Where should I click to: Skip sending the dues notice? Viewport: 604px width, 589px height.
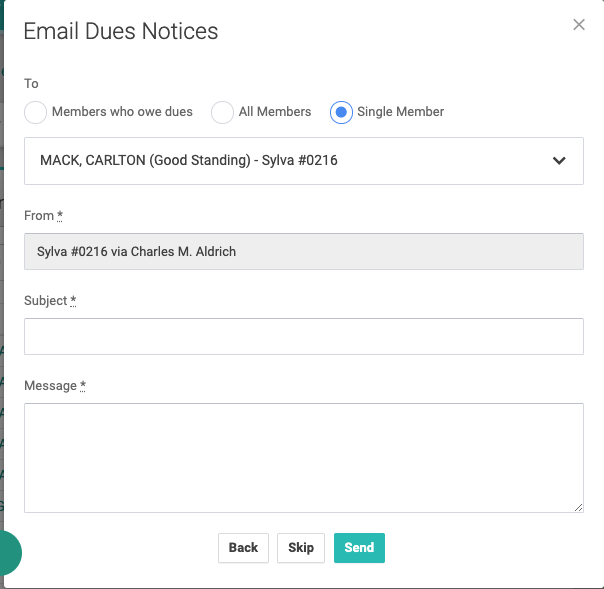pos(301,547)
